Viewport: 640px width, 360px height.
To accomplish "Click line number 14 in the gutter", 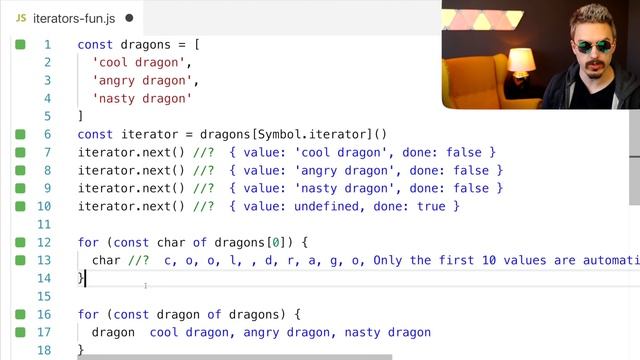I will point(44,278).
